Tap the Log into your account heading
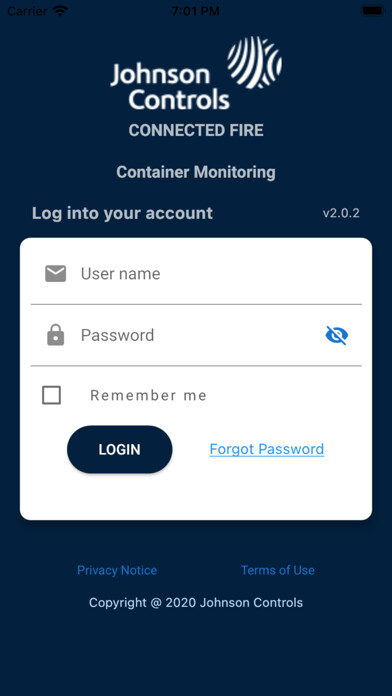The image size is (392, 696). (x=122, y=214)
